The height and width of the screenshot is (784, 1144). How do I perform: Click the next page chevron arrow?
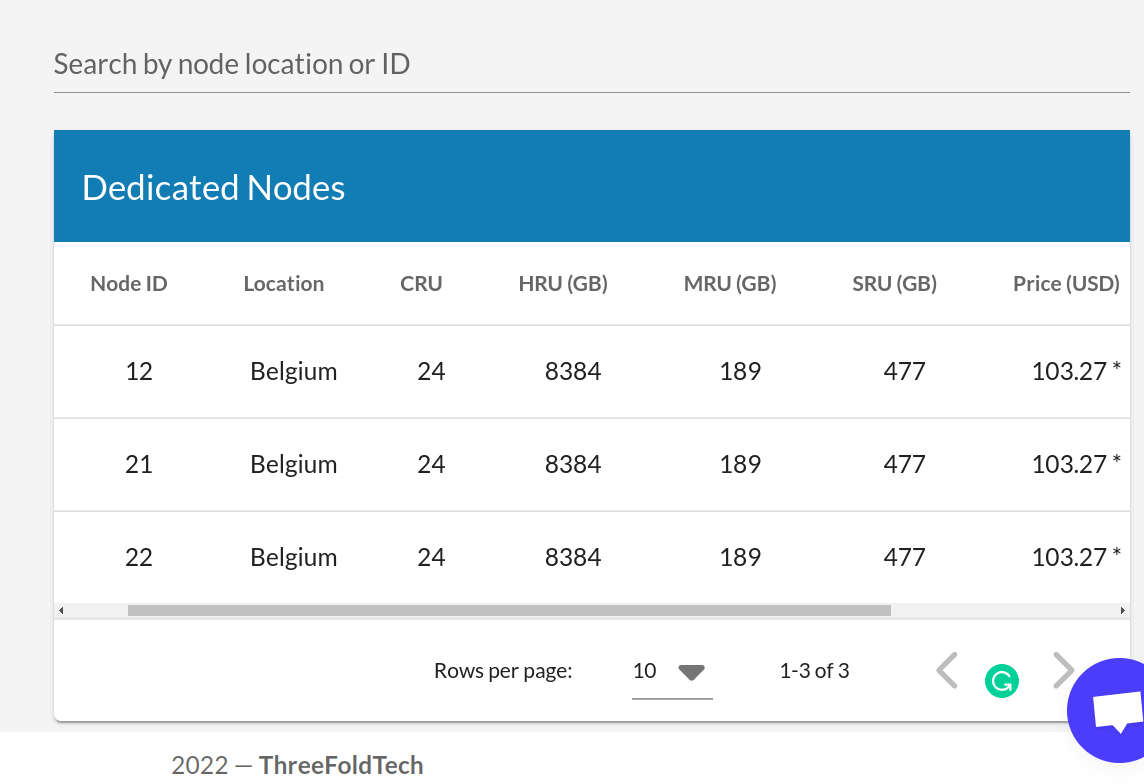click(1061, 670)
